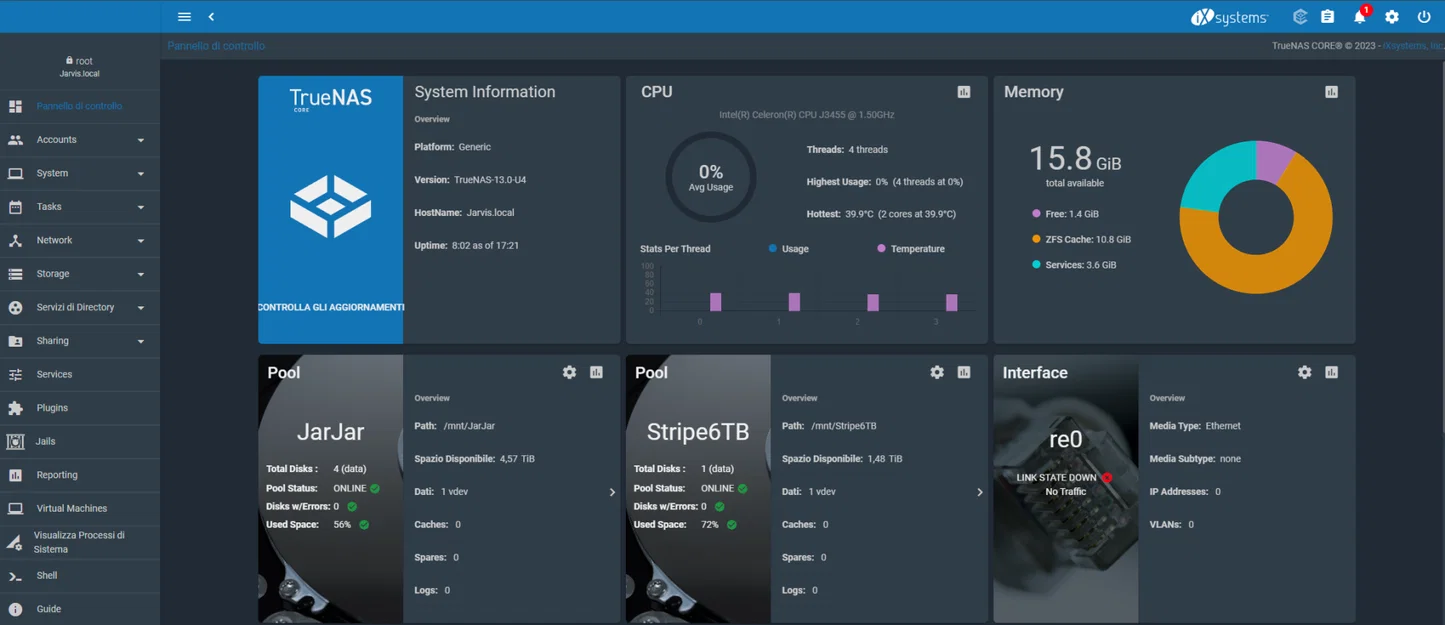Viewport: 1445px width, 625px height.
Task: Click the Jails icon in the sidebar
Action: [x=15, y=441]
